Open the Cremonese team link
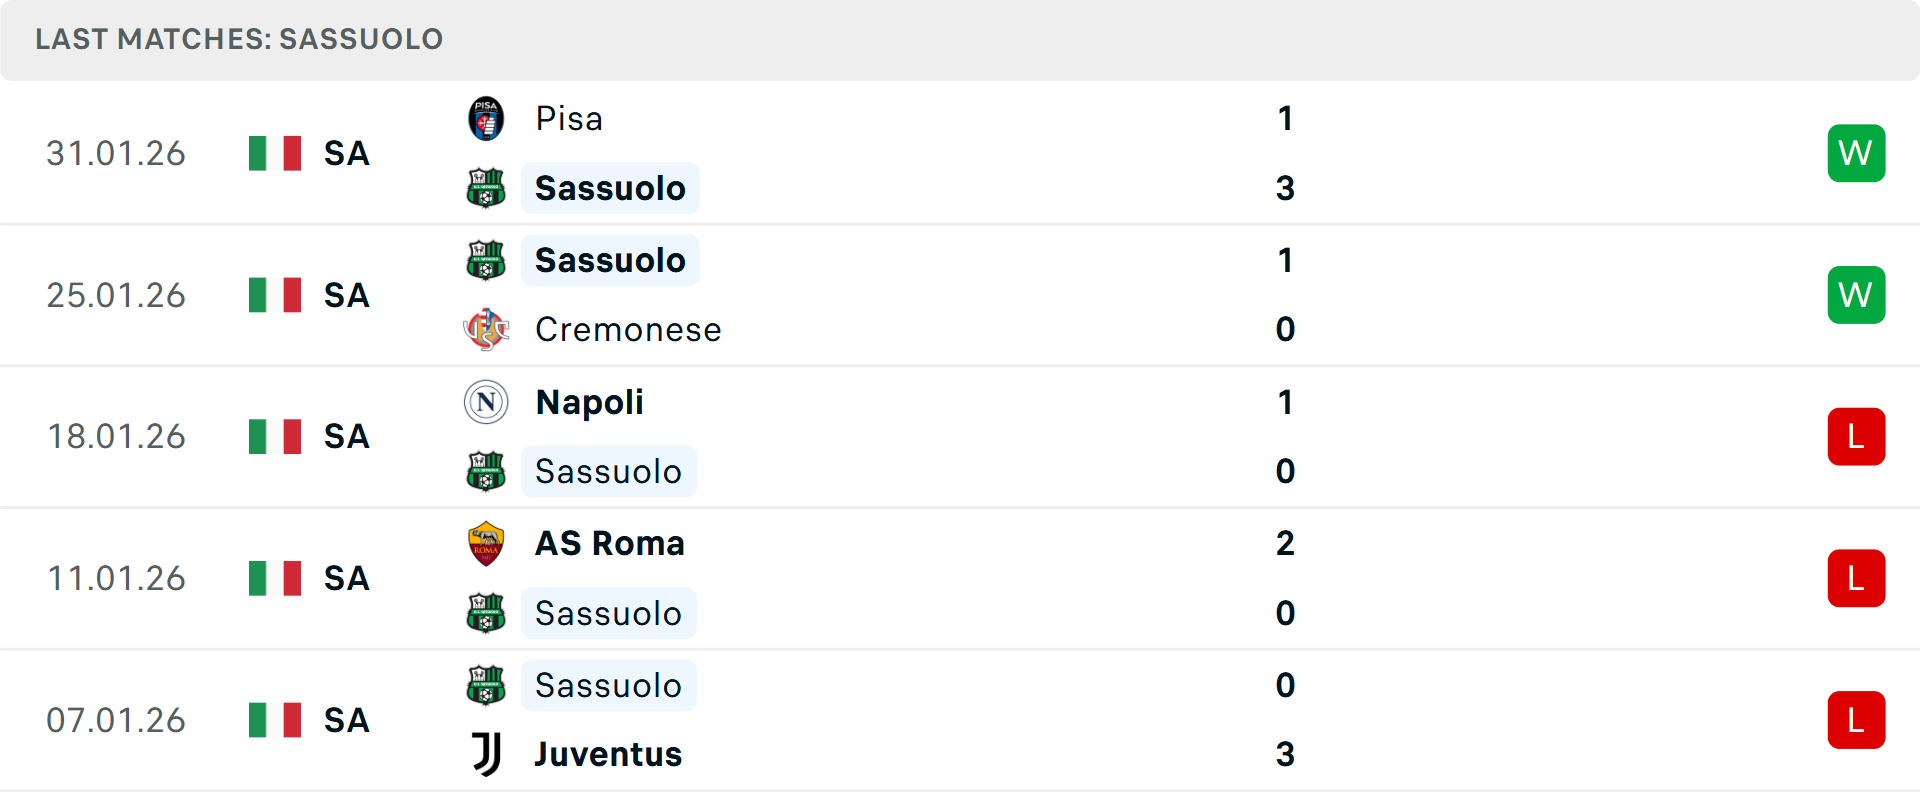 628,329
